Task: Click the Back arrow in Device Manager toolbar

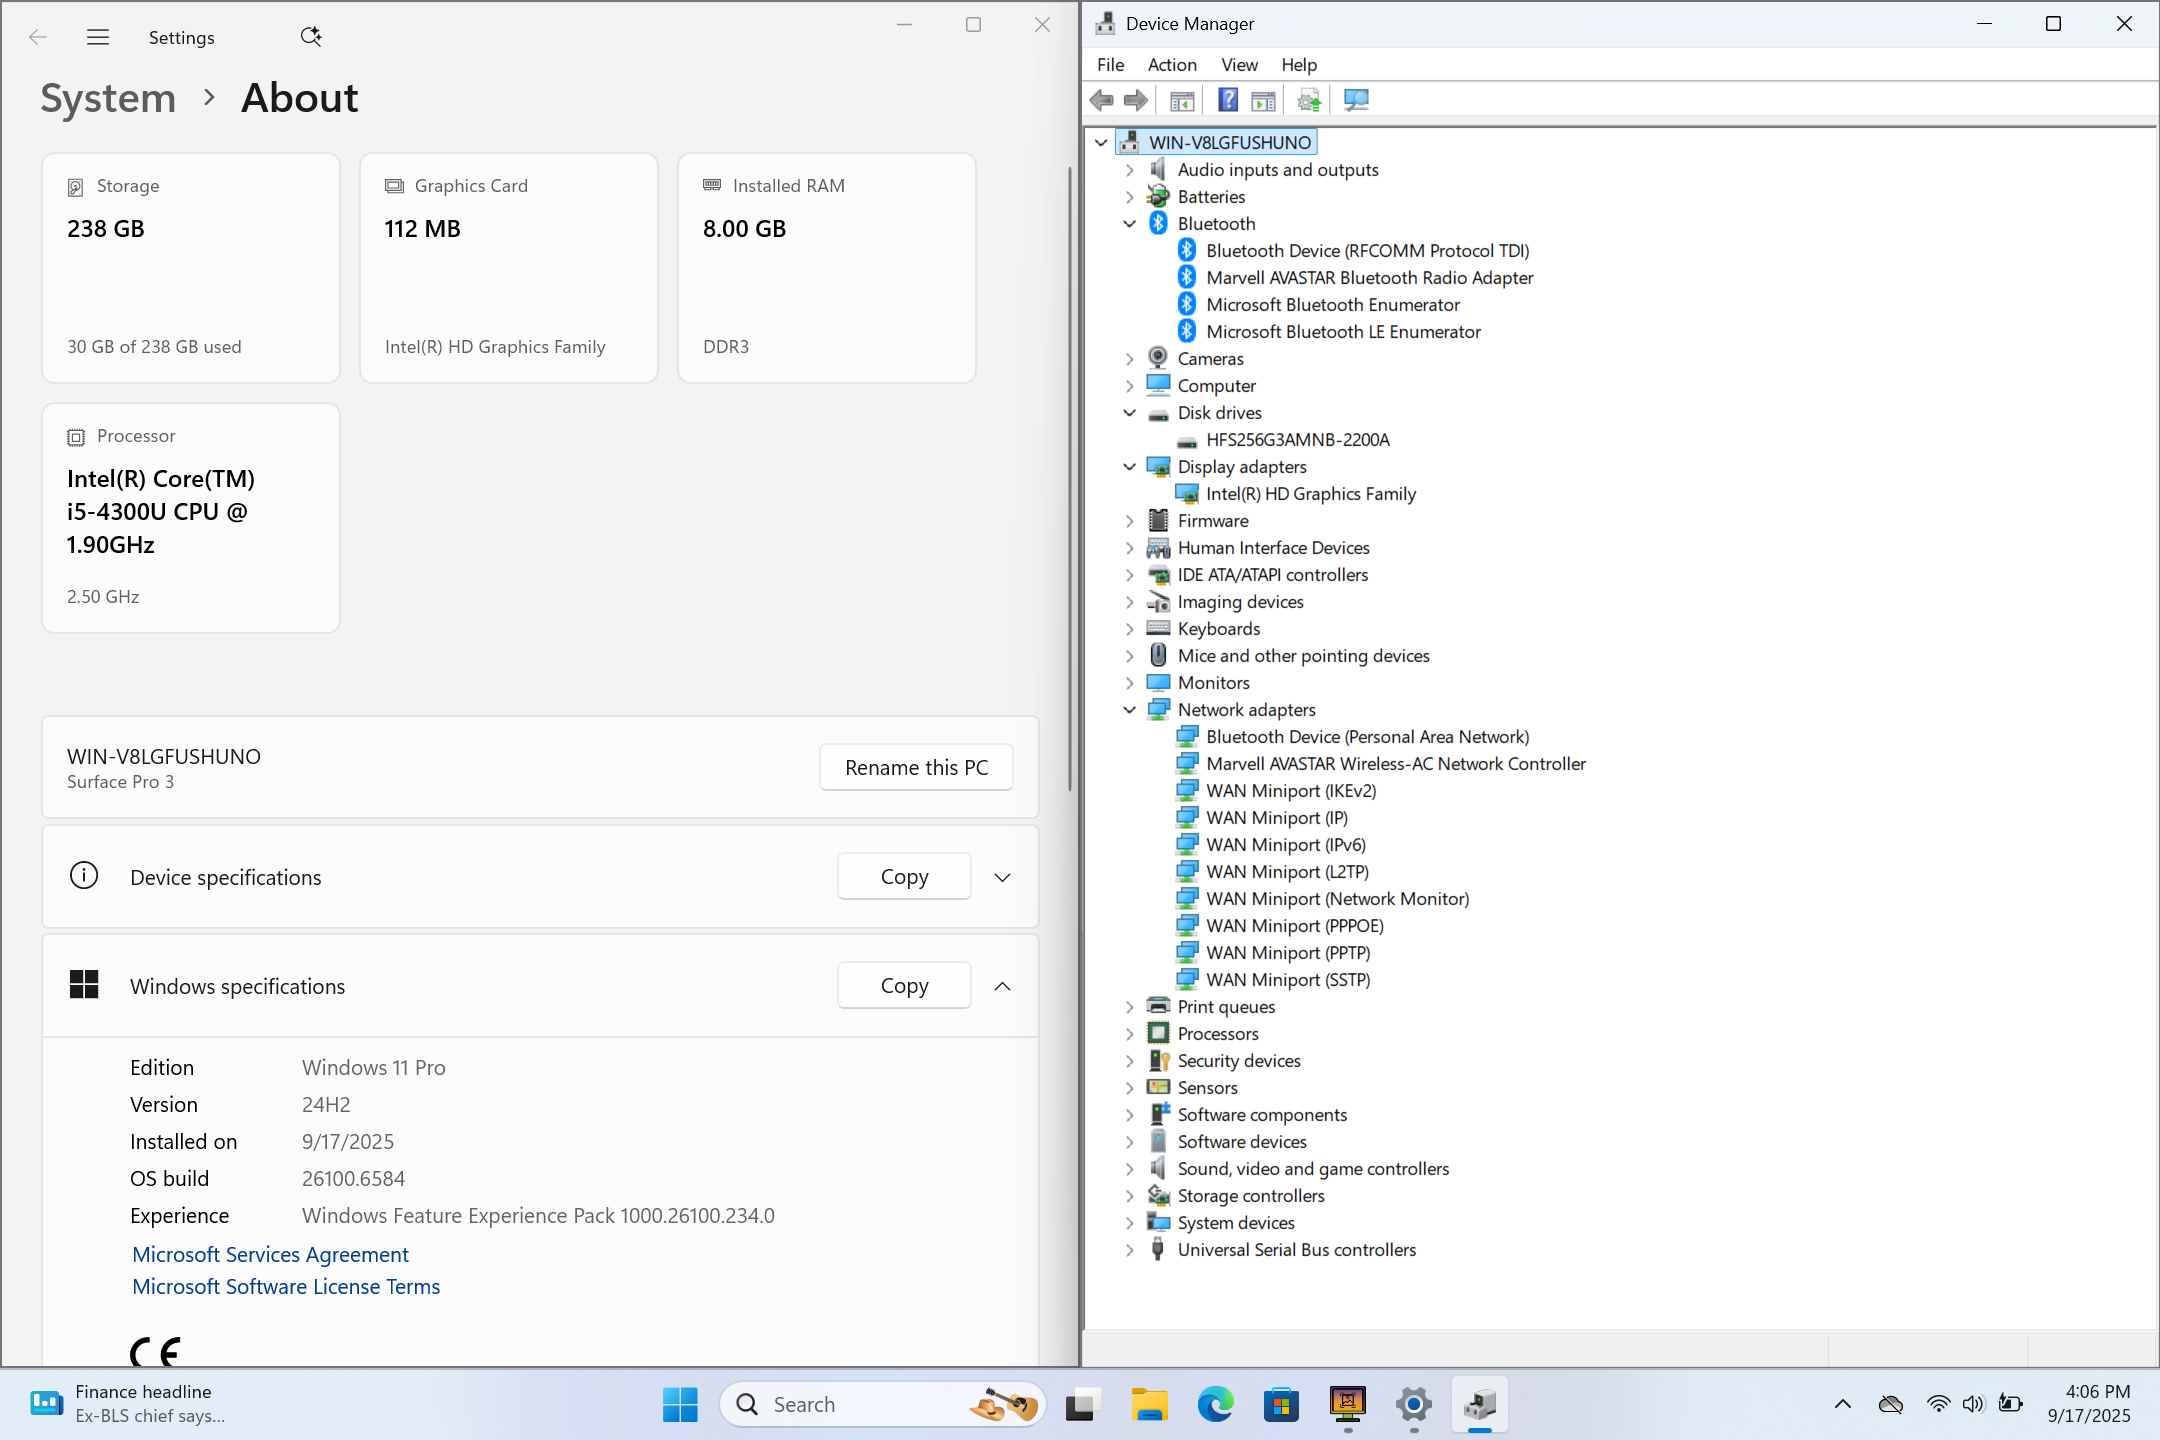Action: click(1102, 100)
